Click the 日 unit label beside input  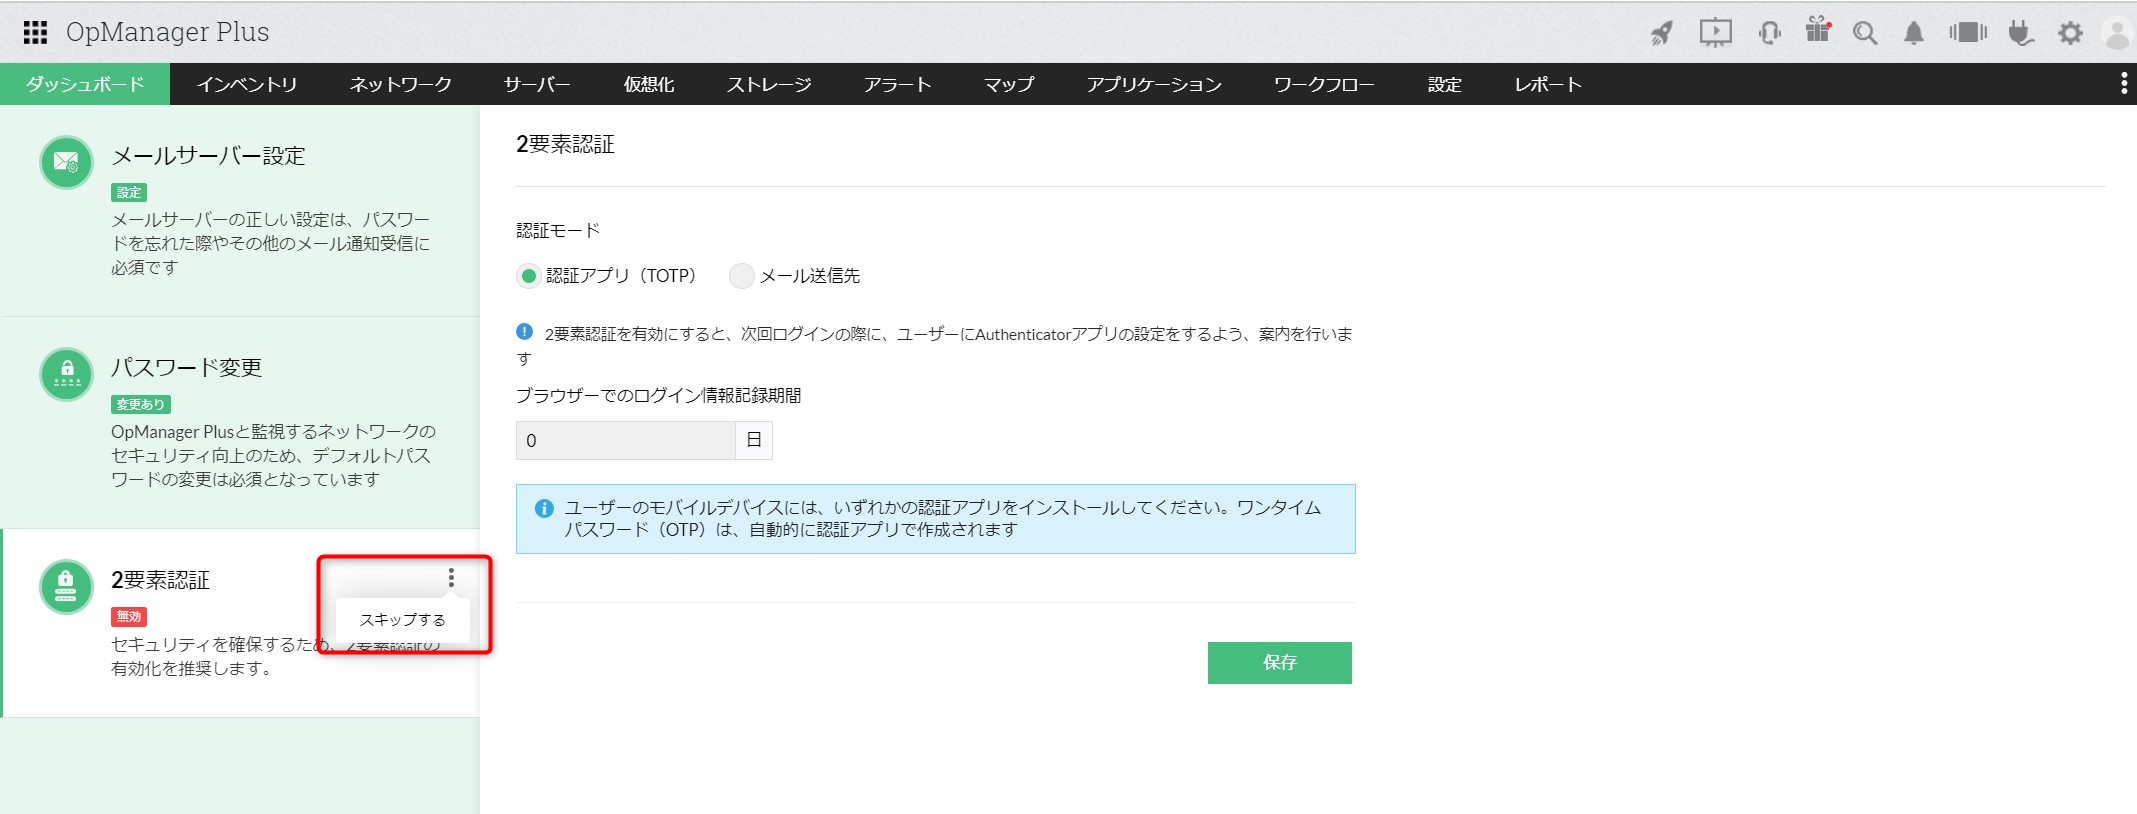tap(754, 440)
